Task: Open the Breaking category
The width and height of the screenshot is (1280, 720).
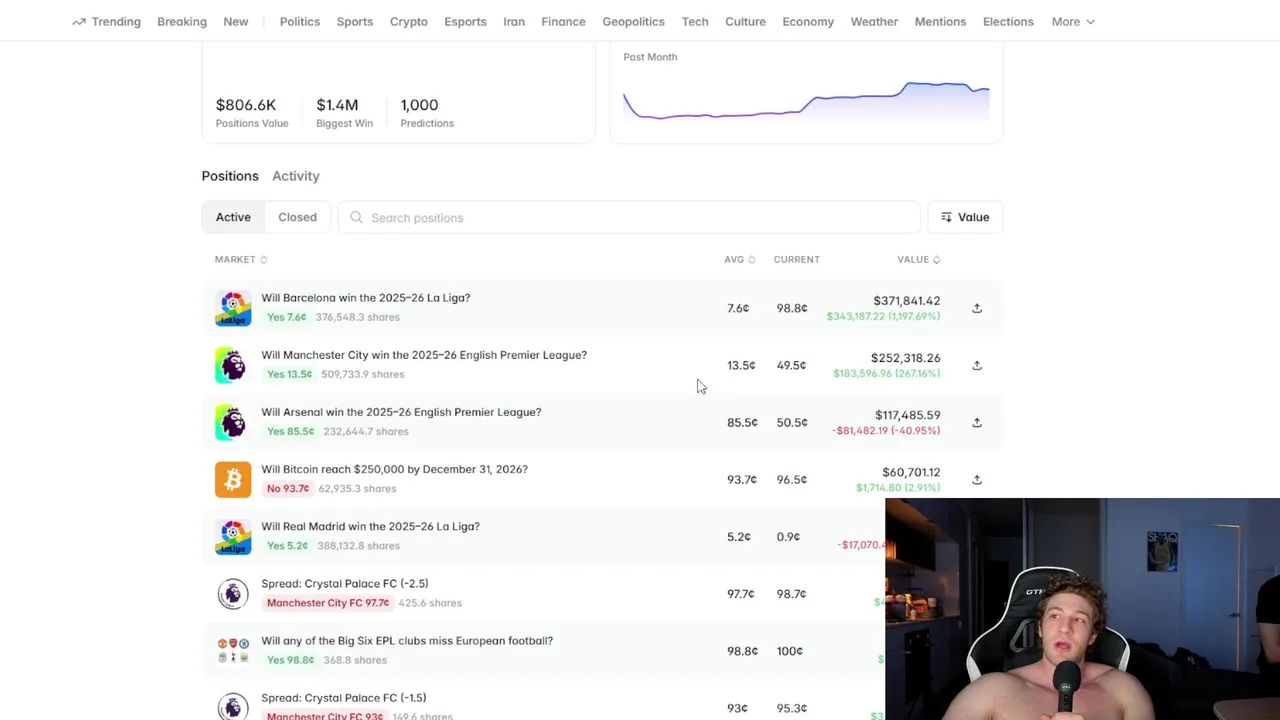Action: 182,21
